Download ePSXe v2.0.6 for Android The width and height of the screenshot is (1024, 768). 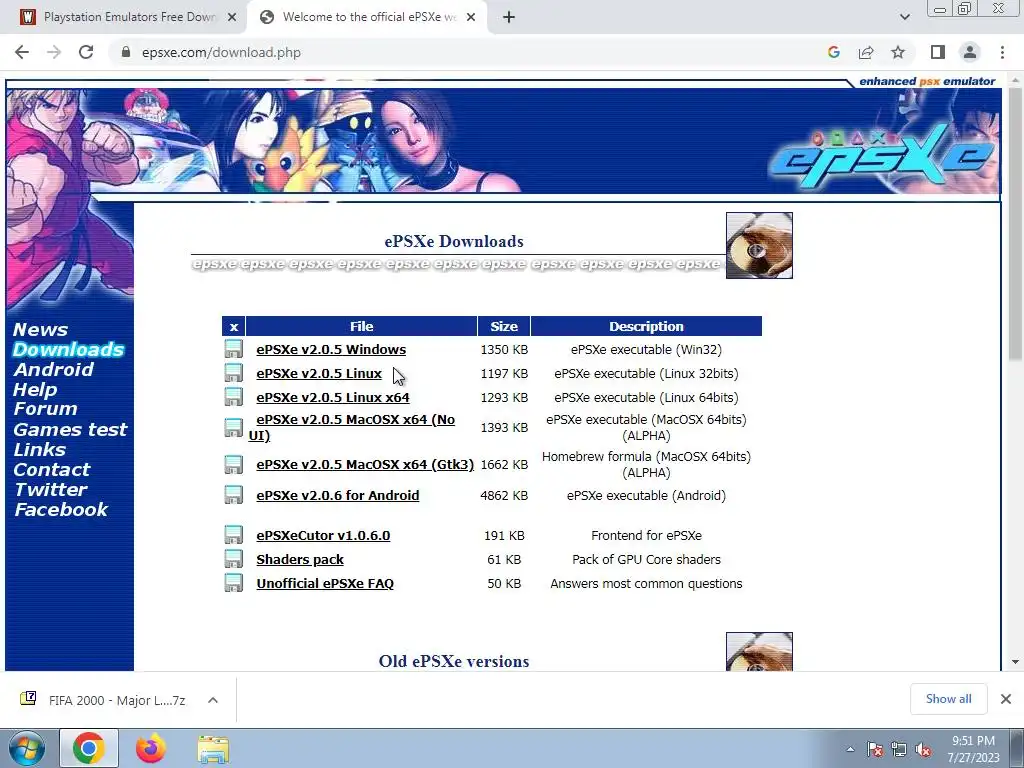point(338,495)
